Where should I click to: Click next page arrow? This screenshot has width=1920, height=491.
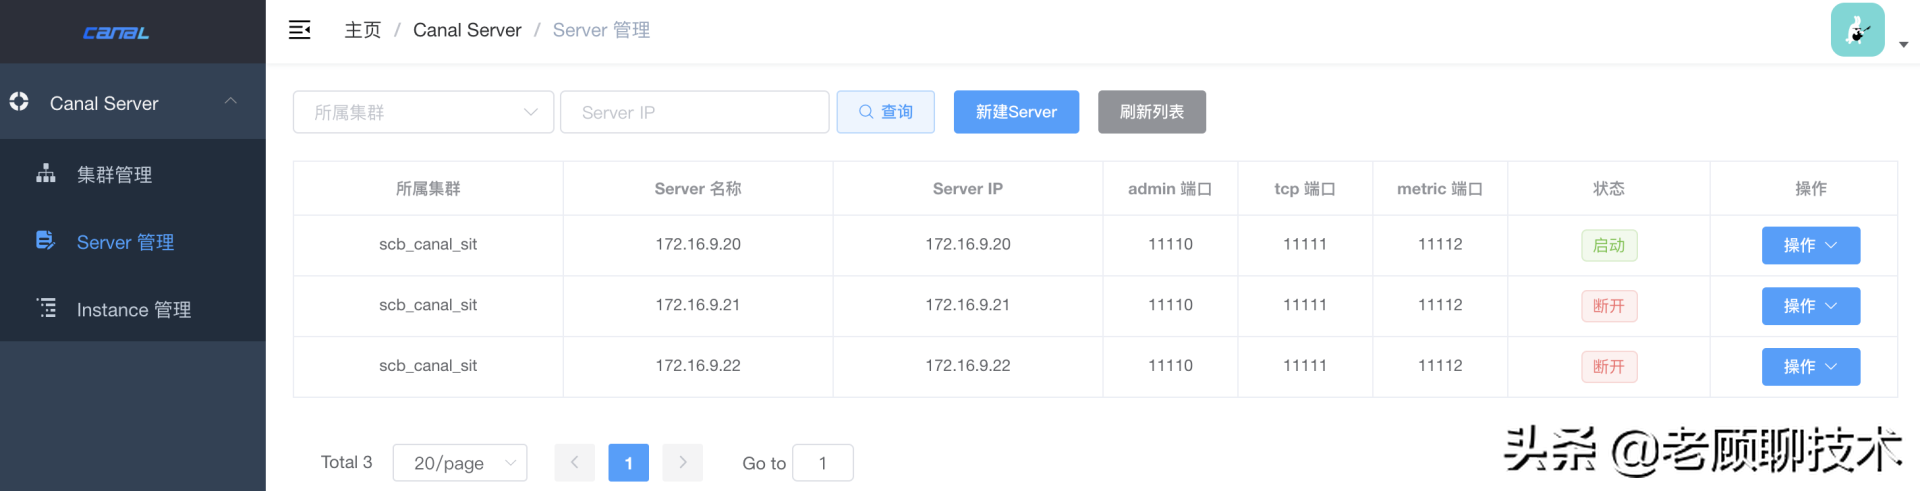(x=683, y=463)
